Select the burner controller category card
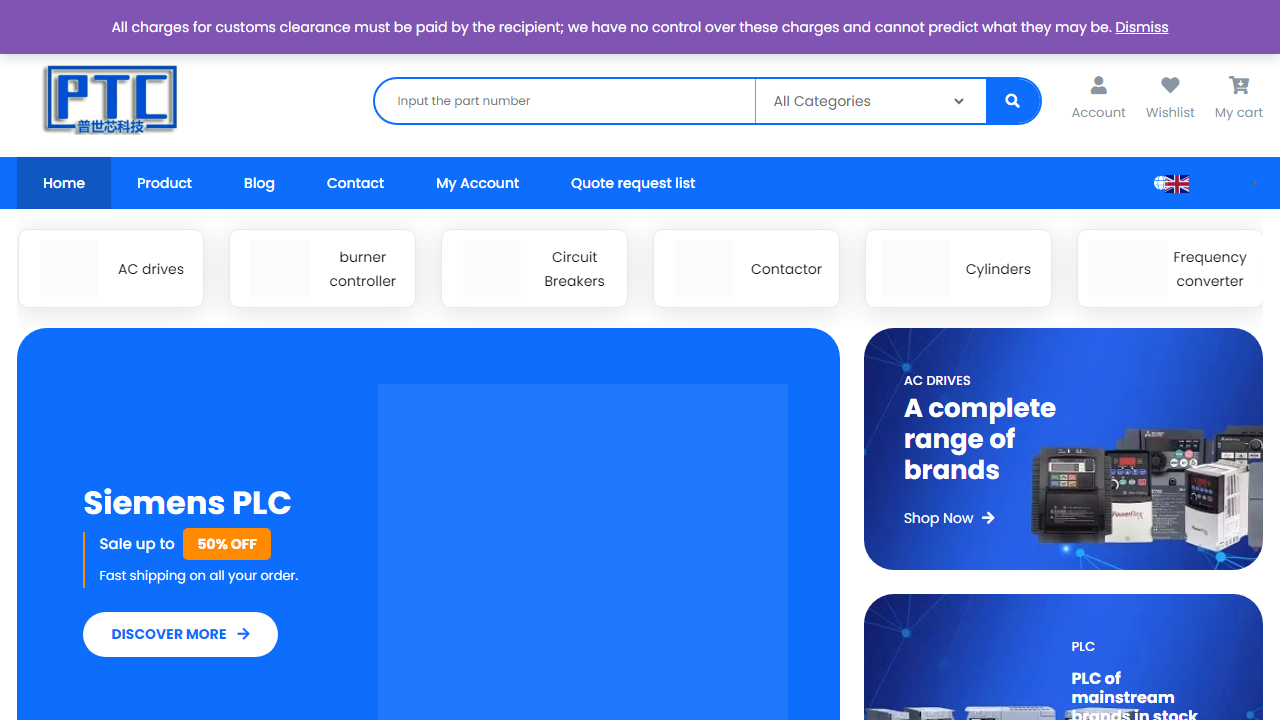 pyautogui.click(x=322, y=269)
